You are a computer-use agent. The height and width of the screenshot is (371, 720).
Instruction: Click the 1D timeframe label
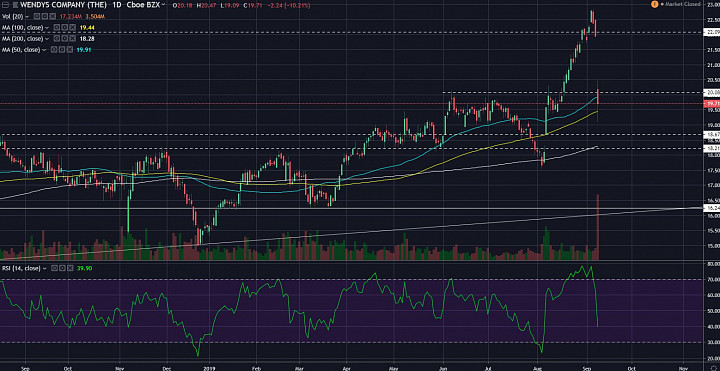pos(117,5)
